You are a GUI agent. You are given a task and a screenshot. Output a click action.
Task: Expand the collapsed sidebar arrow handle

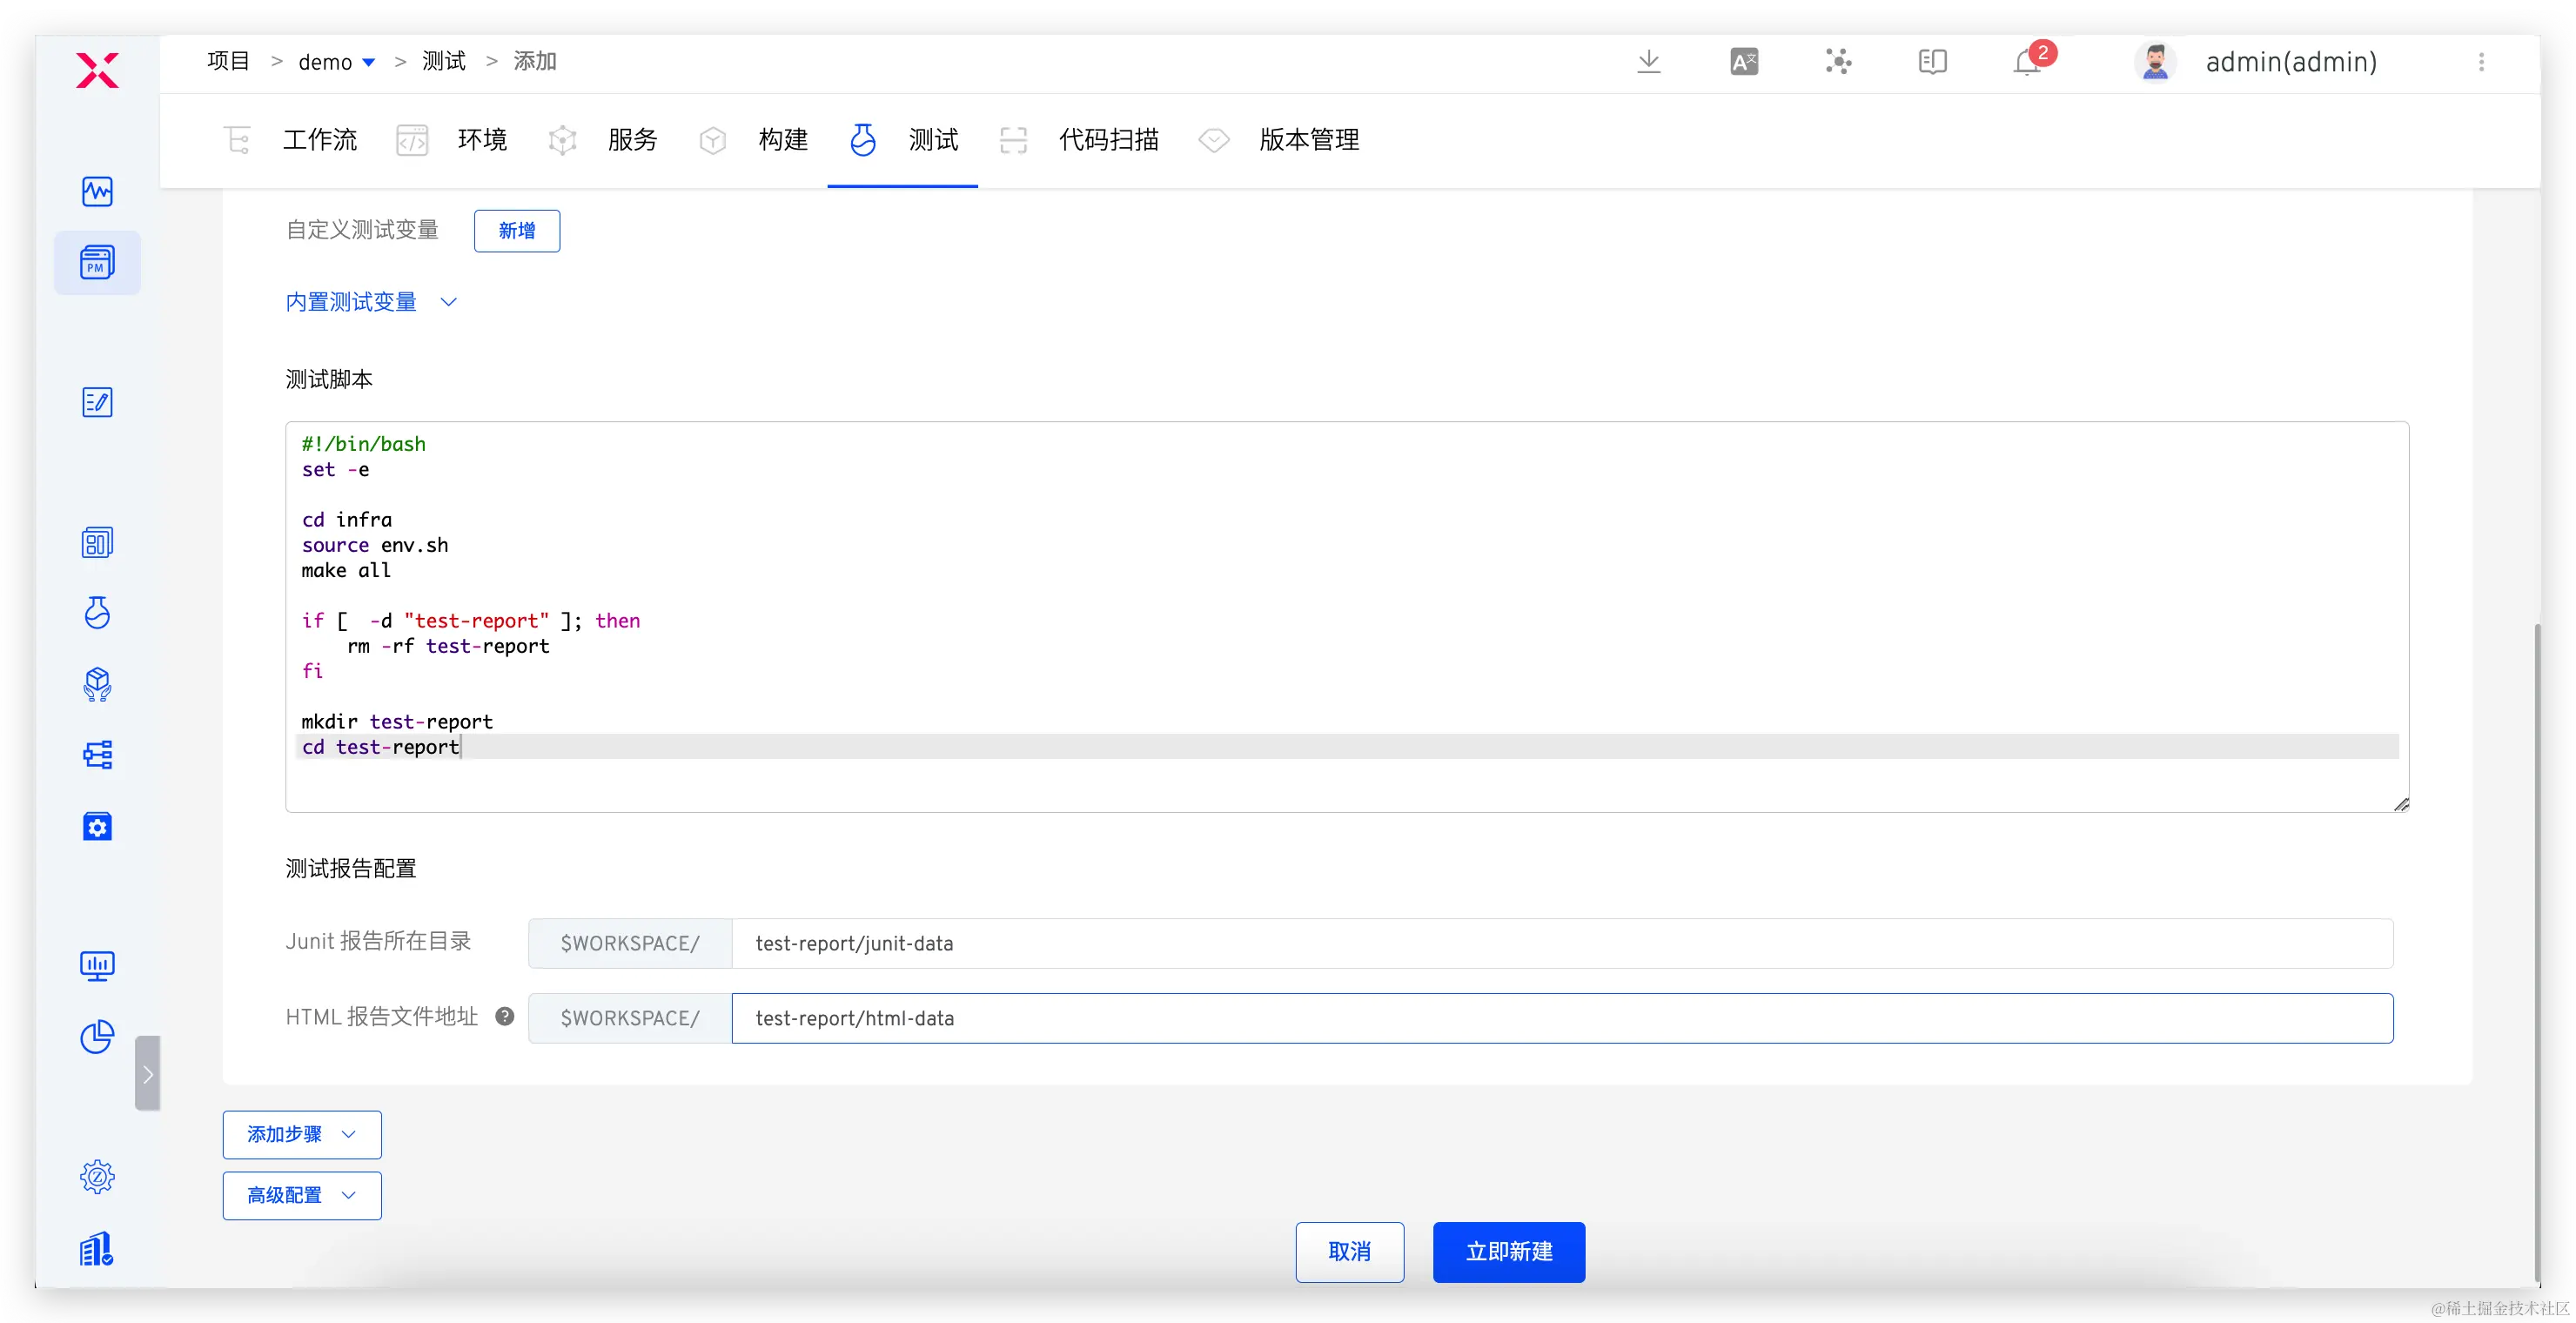pos(147,1074)
